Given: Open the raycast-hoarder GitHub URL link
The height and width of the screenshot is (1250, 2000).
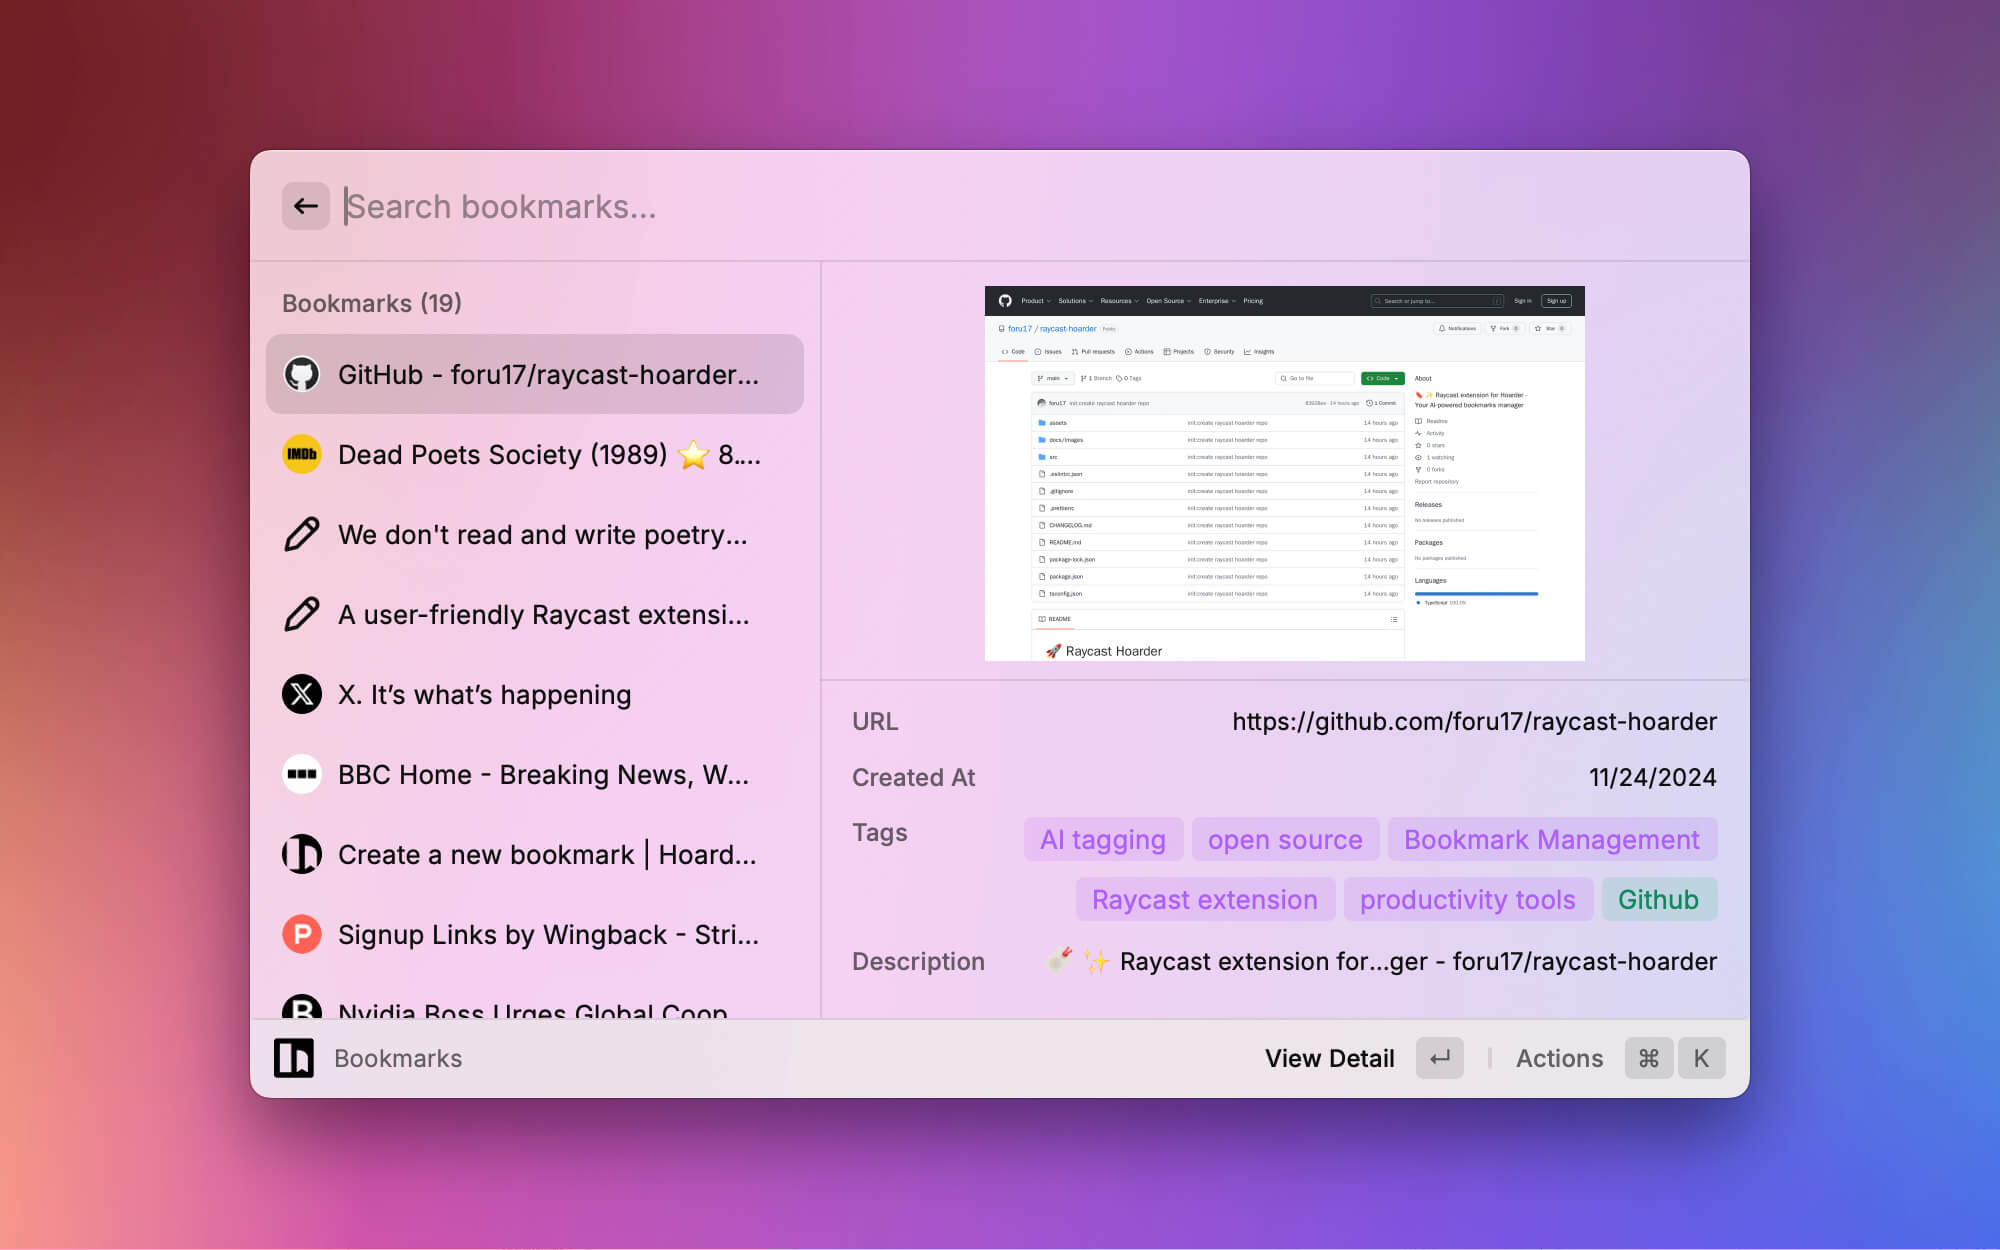Looking at the screenshot, I should [x=1474, y=721].
